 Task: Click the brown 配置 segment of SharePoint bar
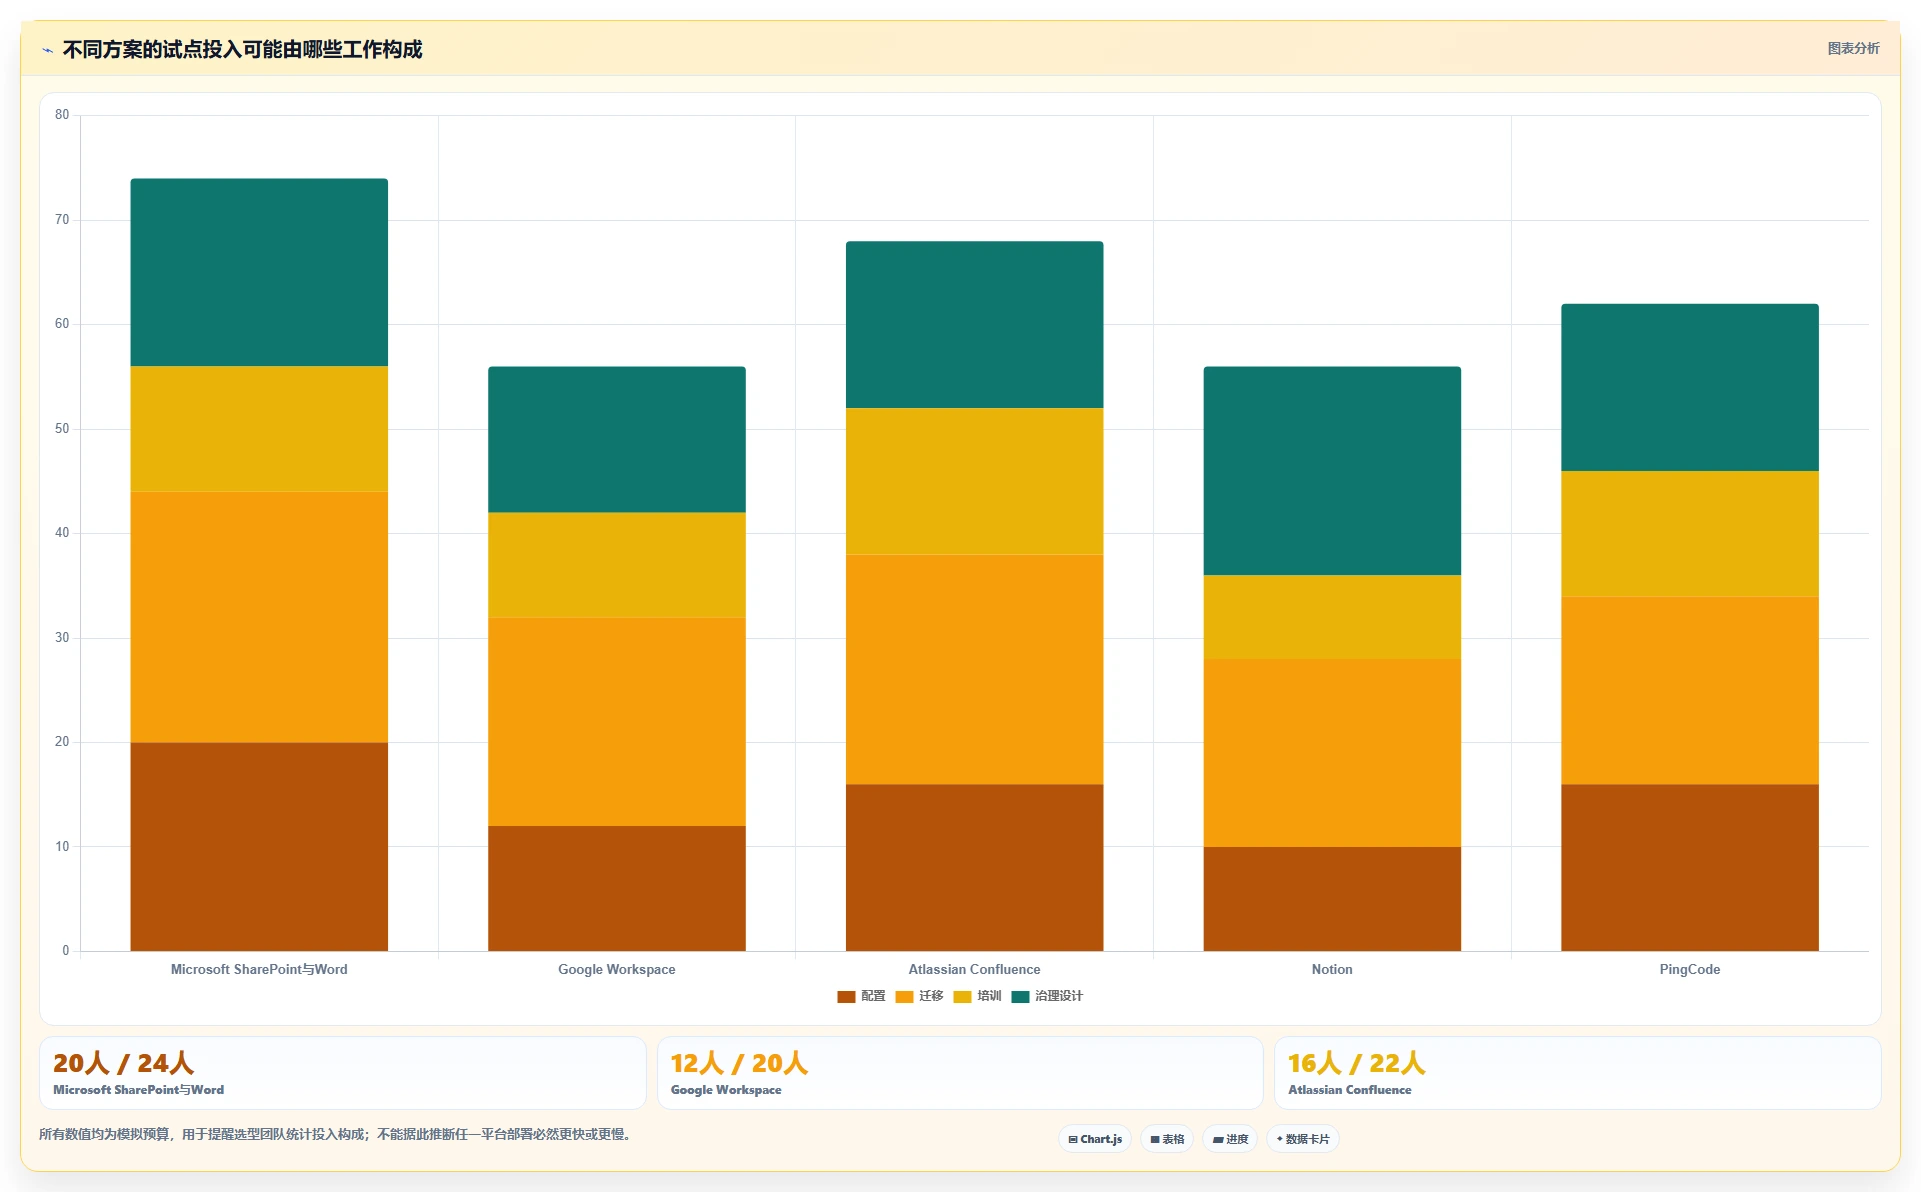(x=259, y=846)
